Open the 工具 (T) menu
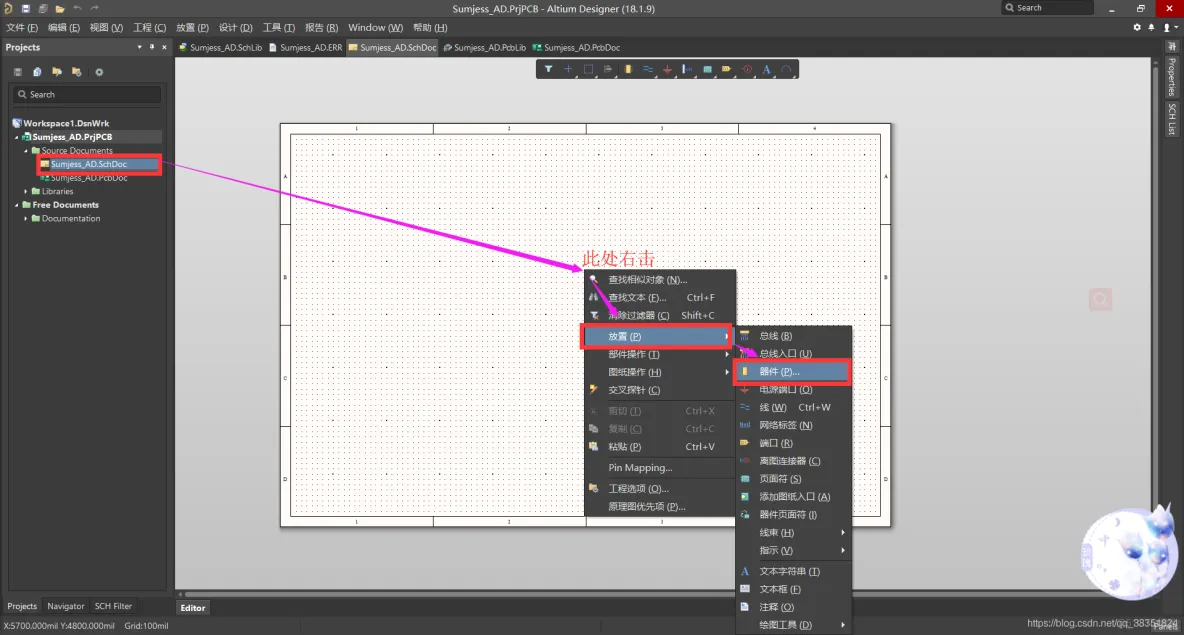This screenshot has width=1184, height=635. click(x=279, y=27)
